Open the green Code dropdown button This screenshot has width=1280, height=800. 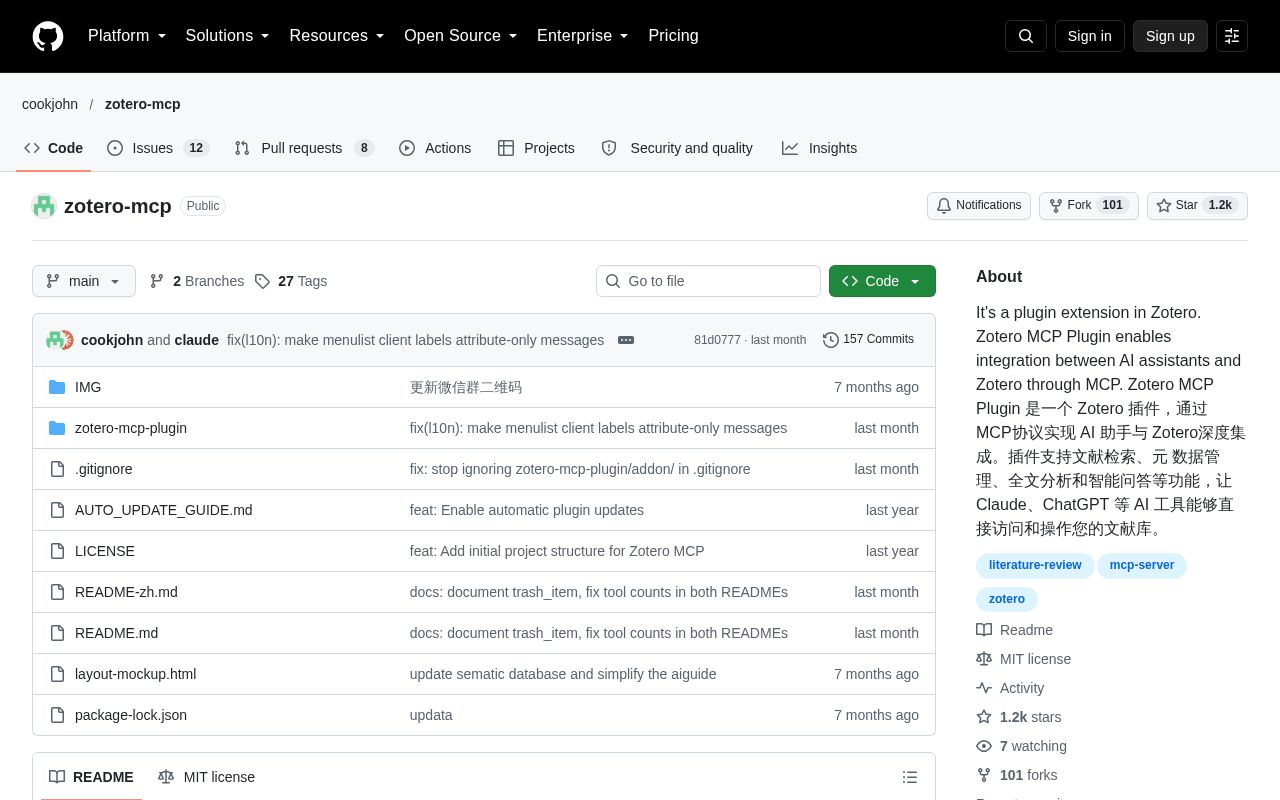point(882,281)
